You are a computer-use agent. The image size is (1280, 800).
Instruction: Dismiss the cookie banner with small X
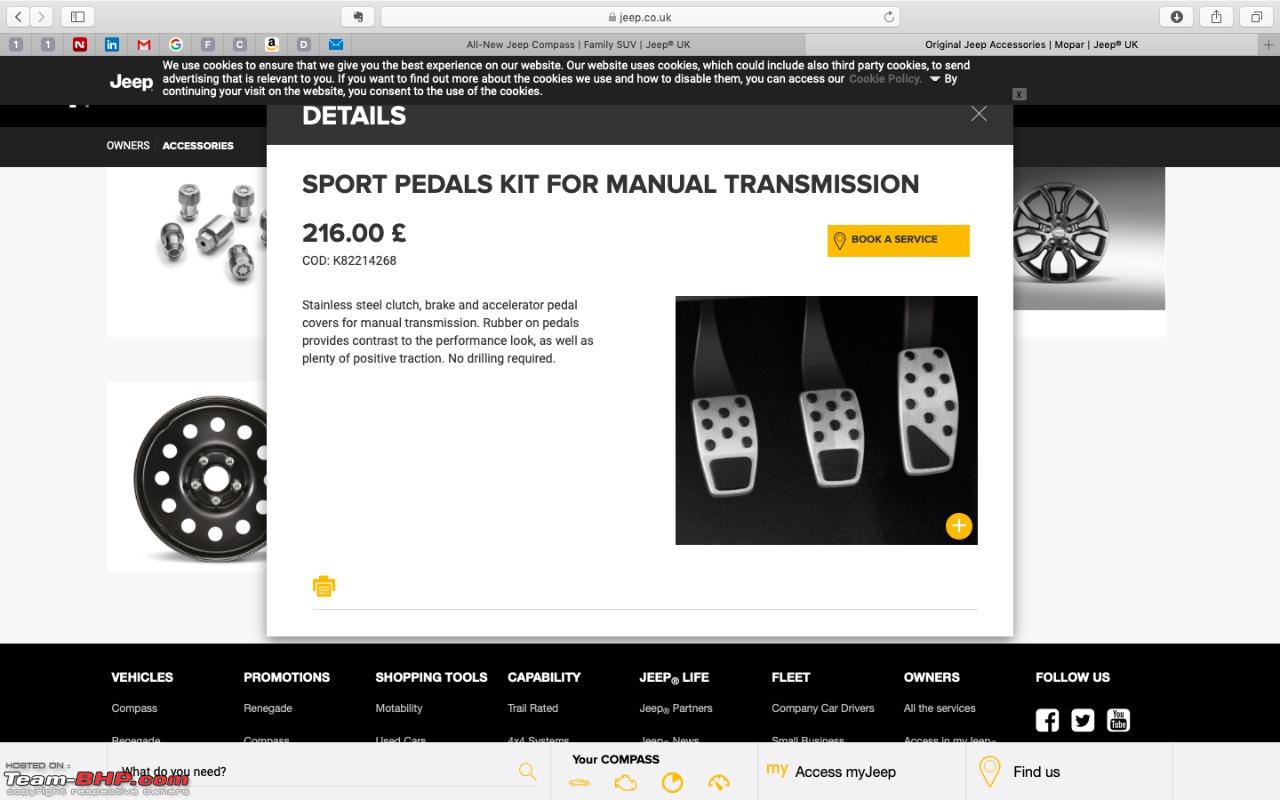click(1019, 94)
